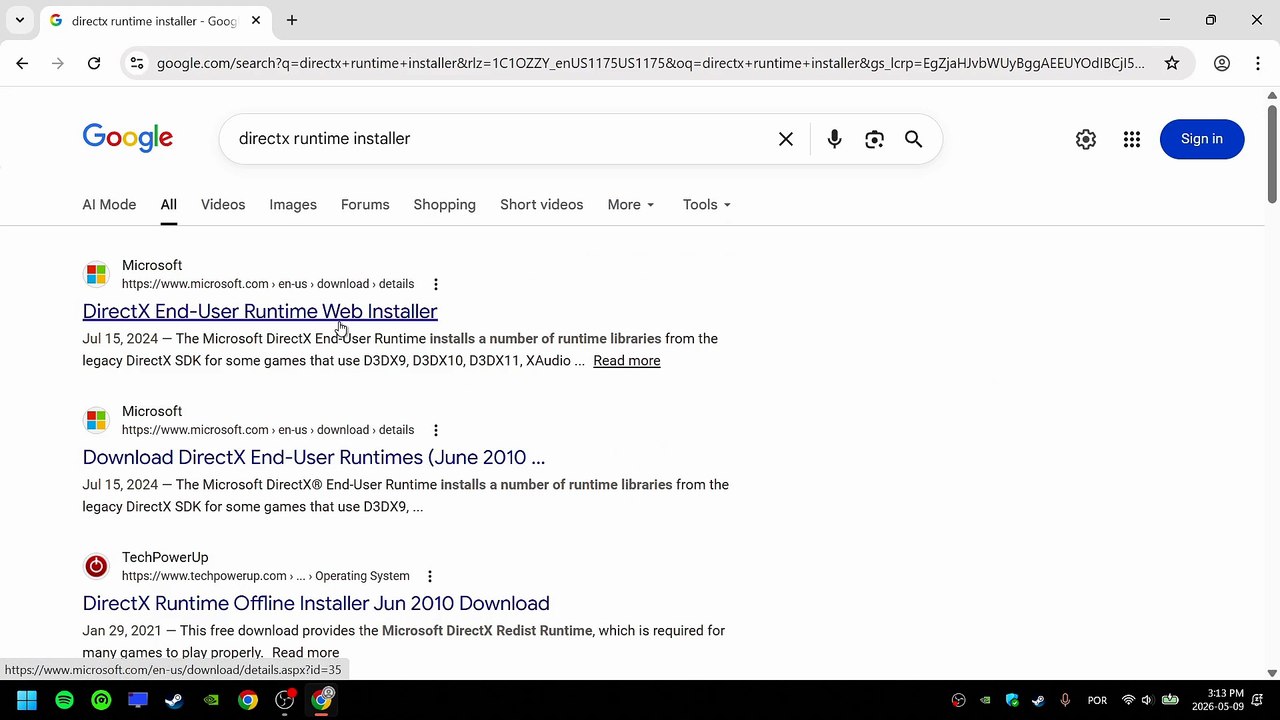Image resolution: width=1280 pixels, height=720 pixels.
Task: Check battery status in the system tray
Action: coord(1170,700)
